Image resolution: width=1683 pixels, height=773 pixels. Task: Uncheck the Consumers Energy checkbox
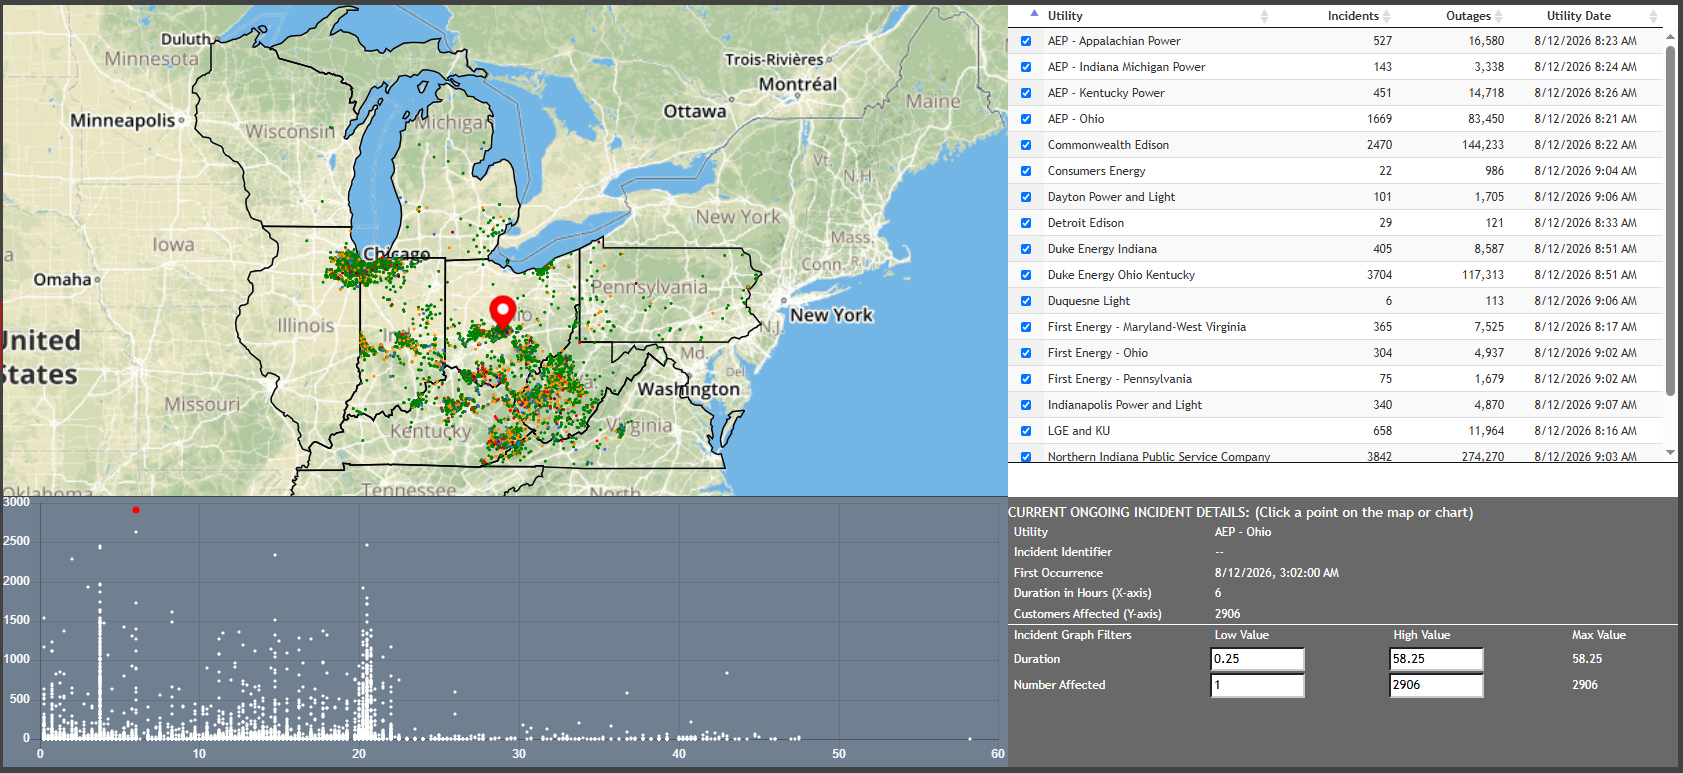point(1026,171)
